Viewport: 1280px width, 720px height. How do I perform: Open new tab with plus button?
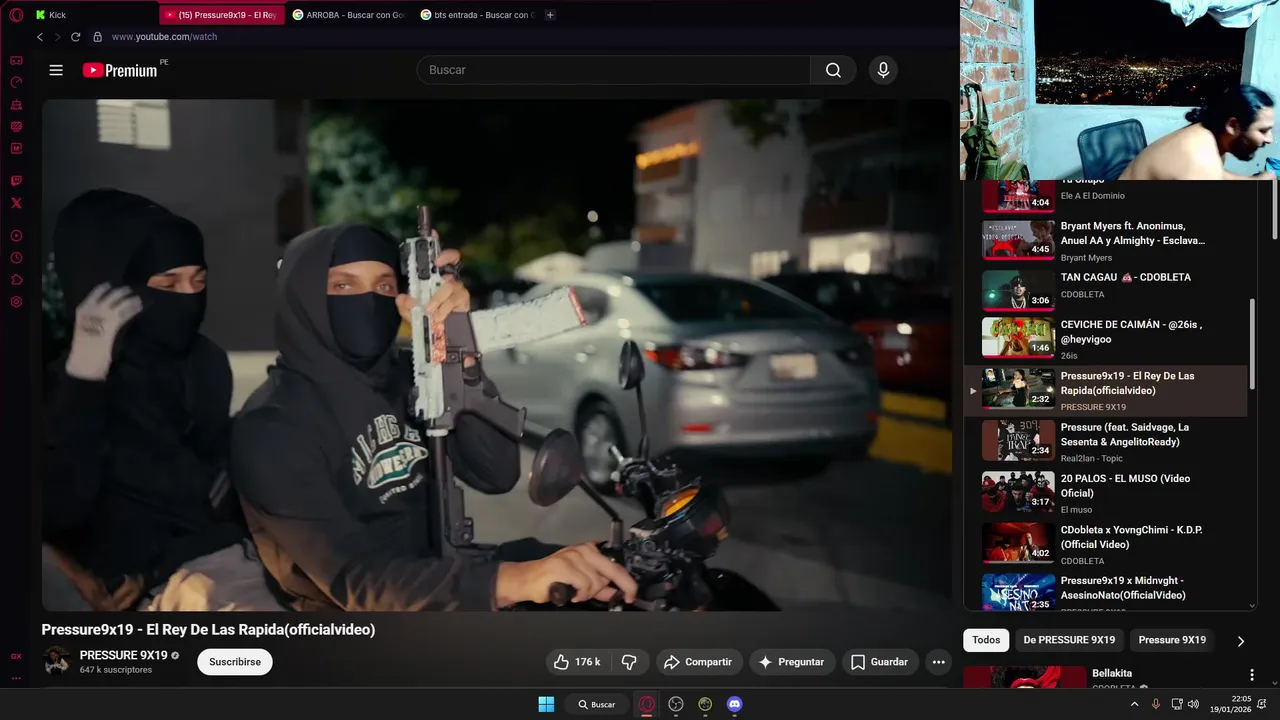click(550, 15)
